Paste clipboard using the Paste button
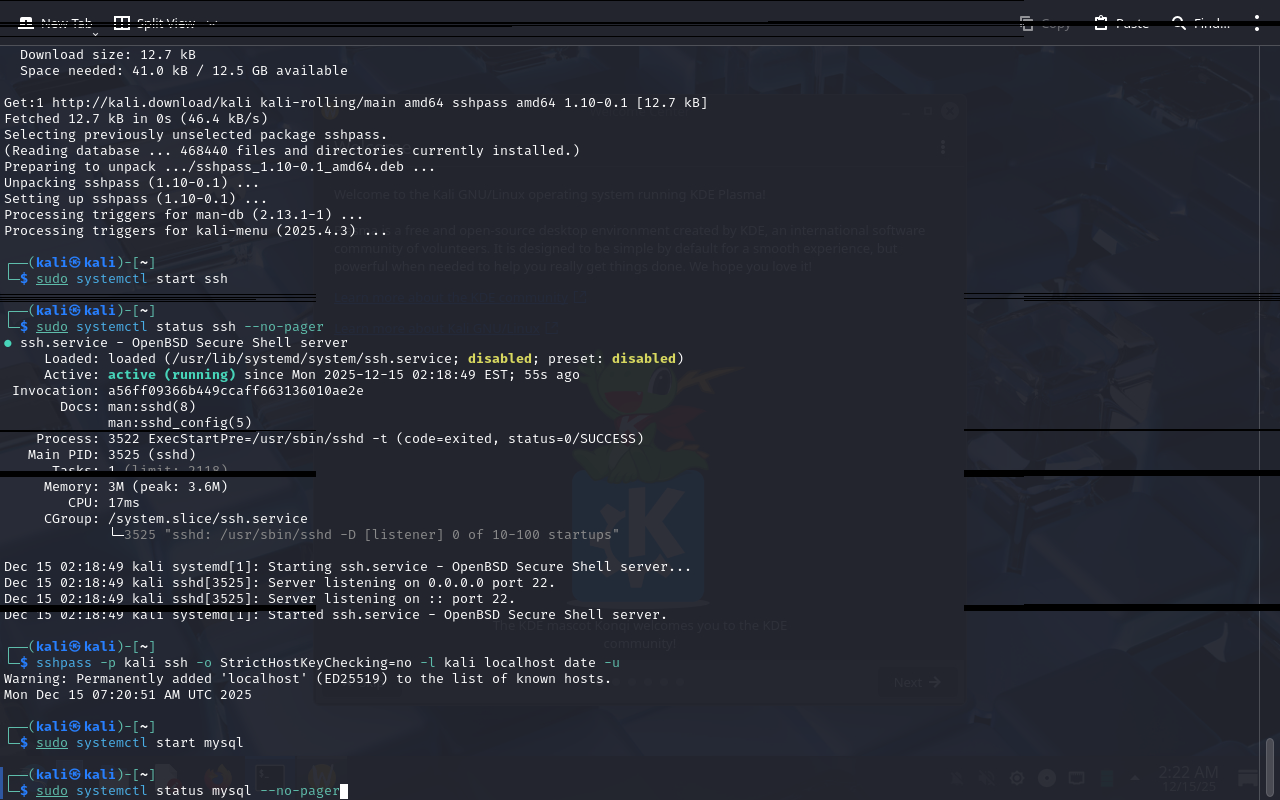 pos(1121,23)
